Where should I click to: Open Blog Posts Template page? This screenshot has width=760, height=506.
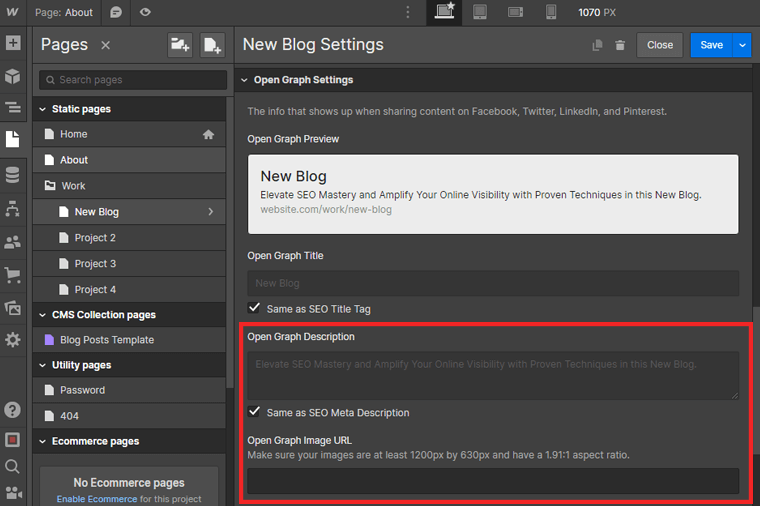click(129, 340)
